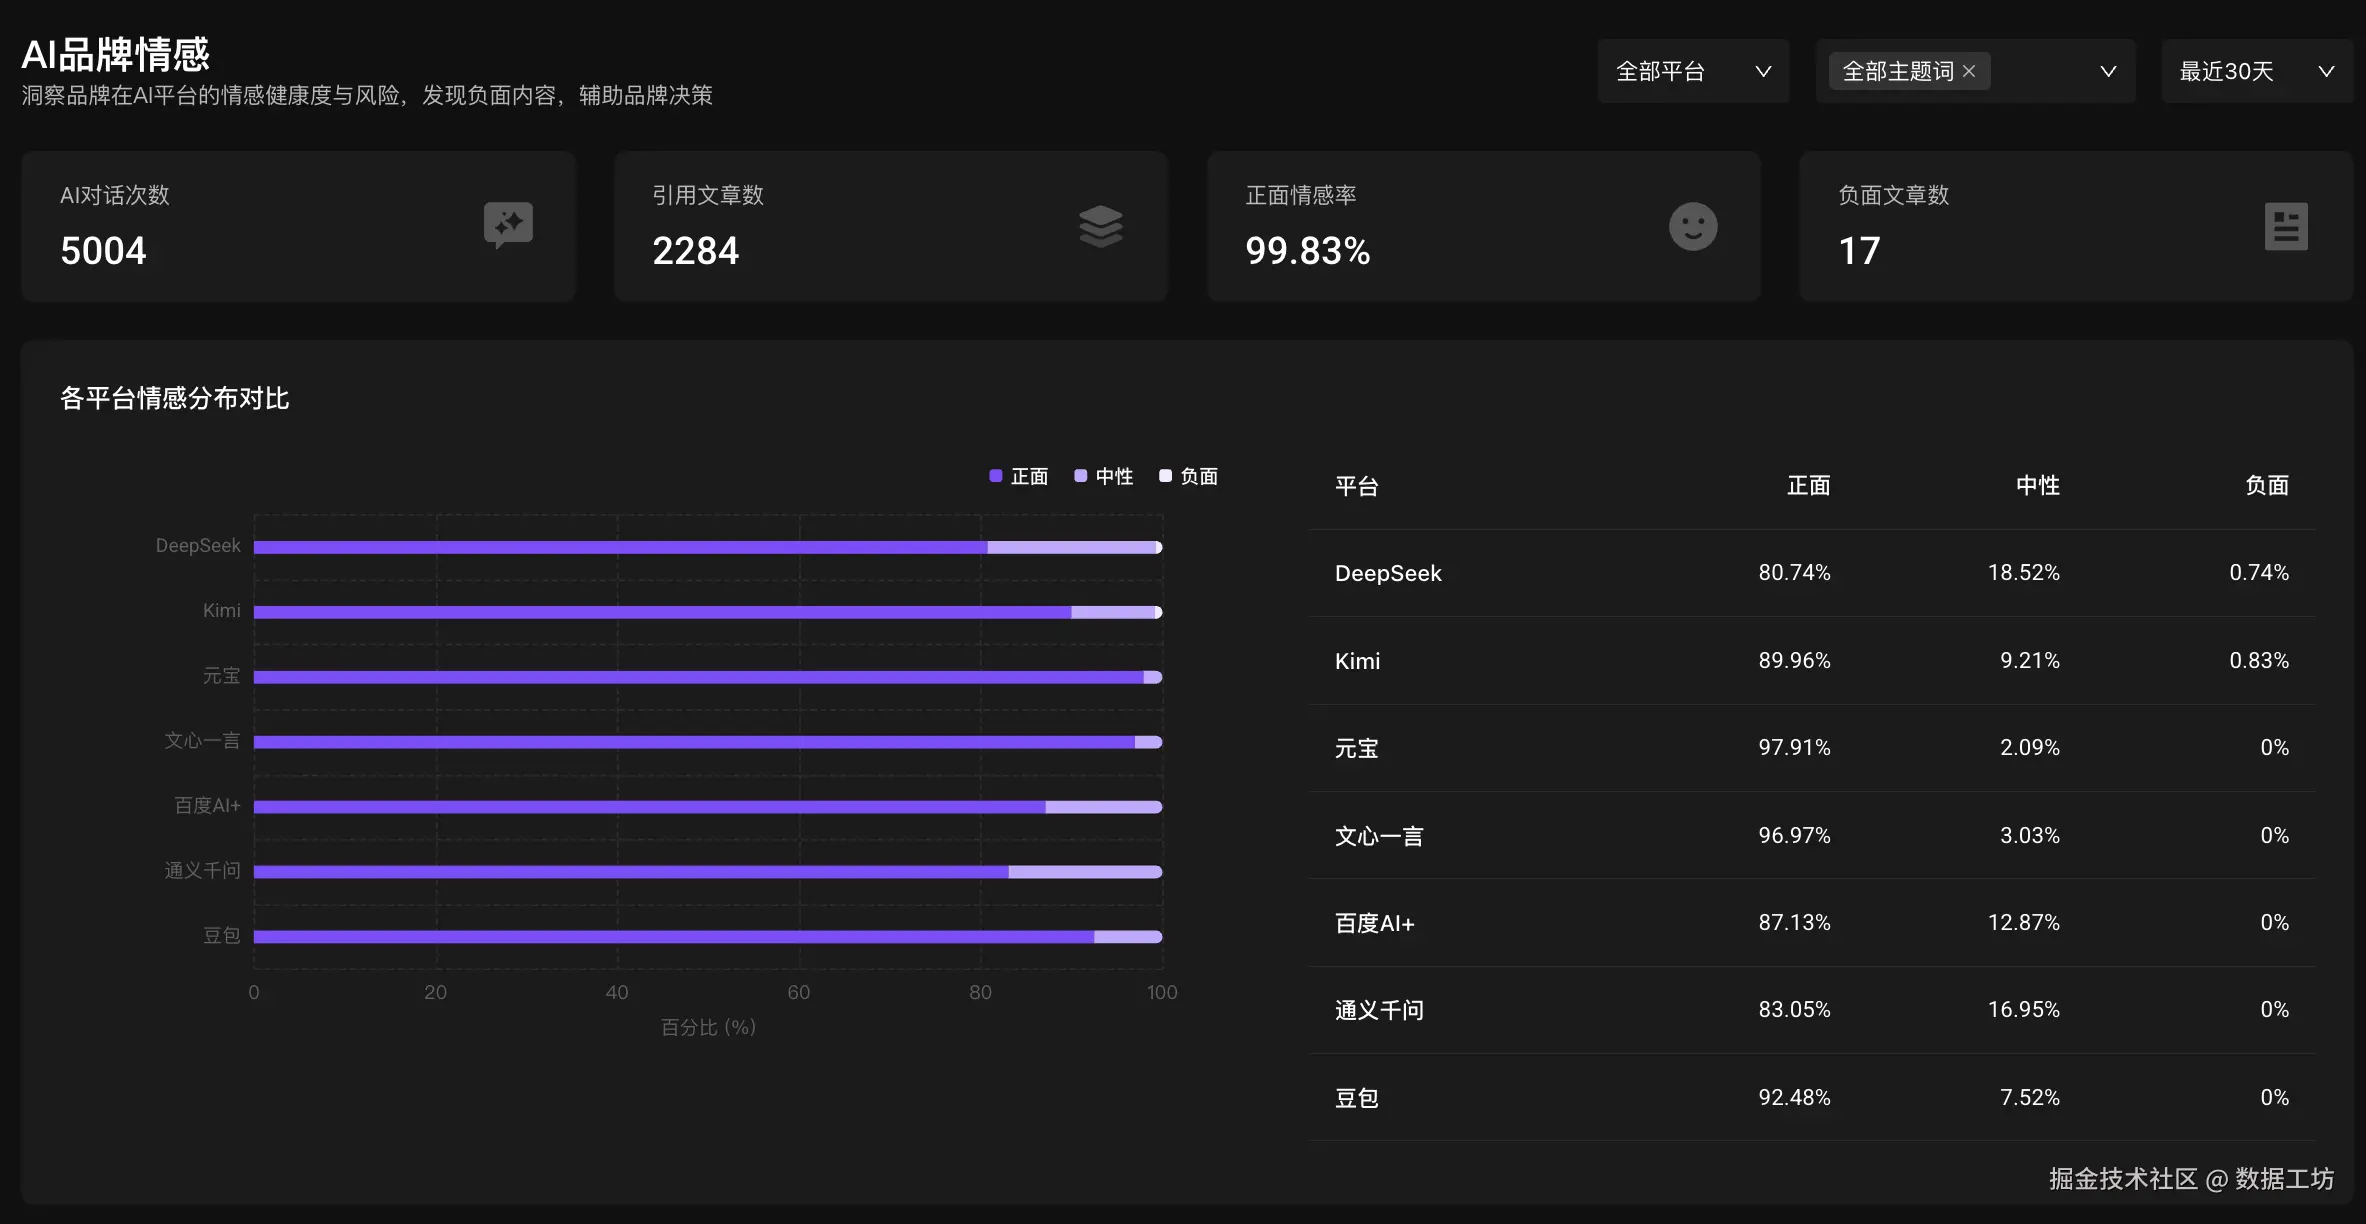2366x1224 pixels.
Task: Click the 百度AI+ neutral bar segment
Action: click(1102, 807)
